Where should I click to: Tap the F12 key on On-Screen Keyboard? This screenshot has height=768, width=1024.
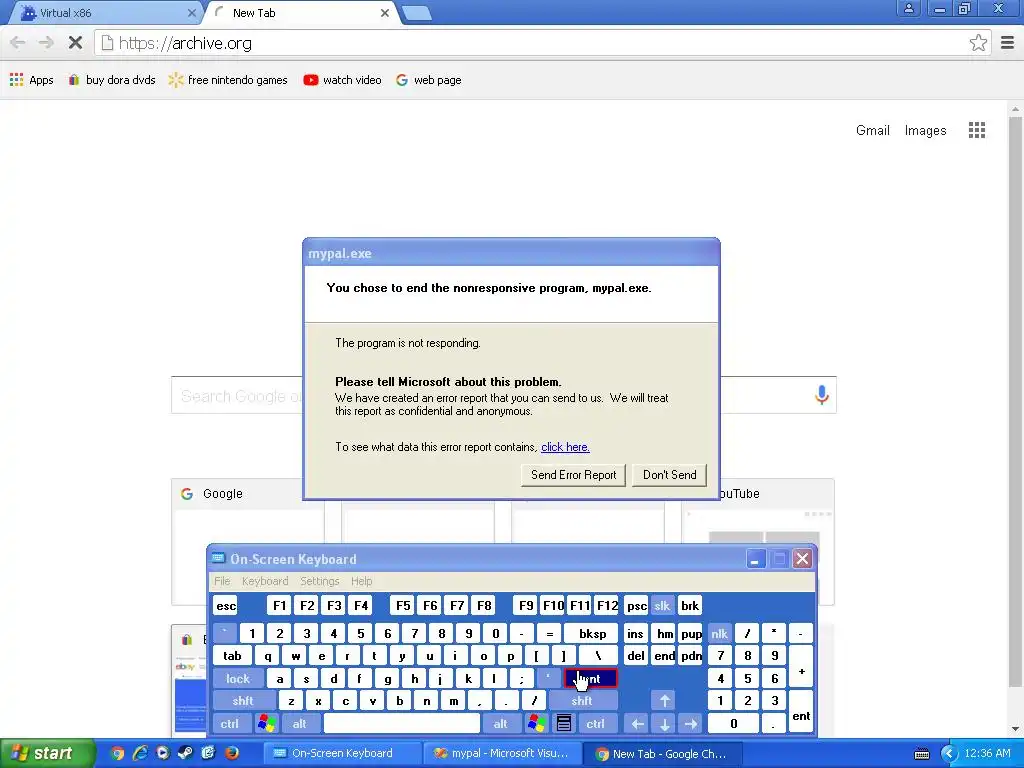click(607, 605)
